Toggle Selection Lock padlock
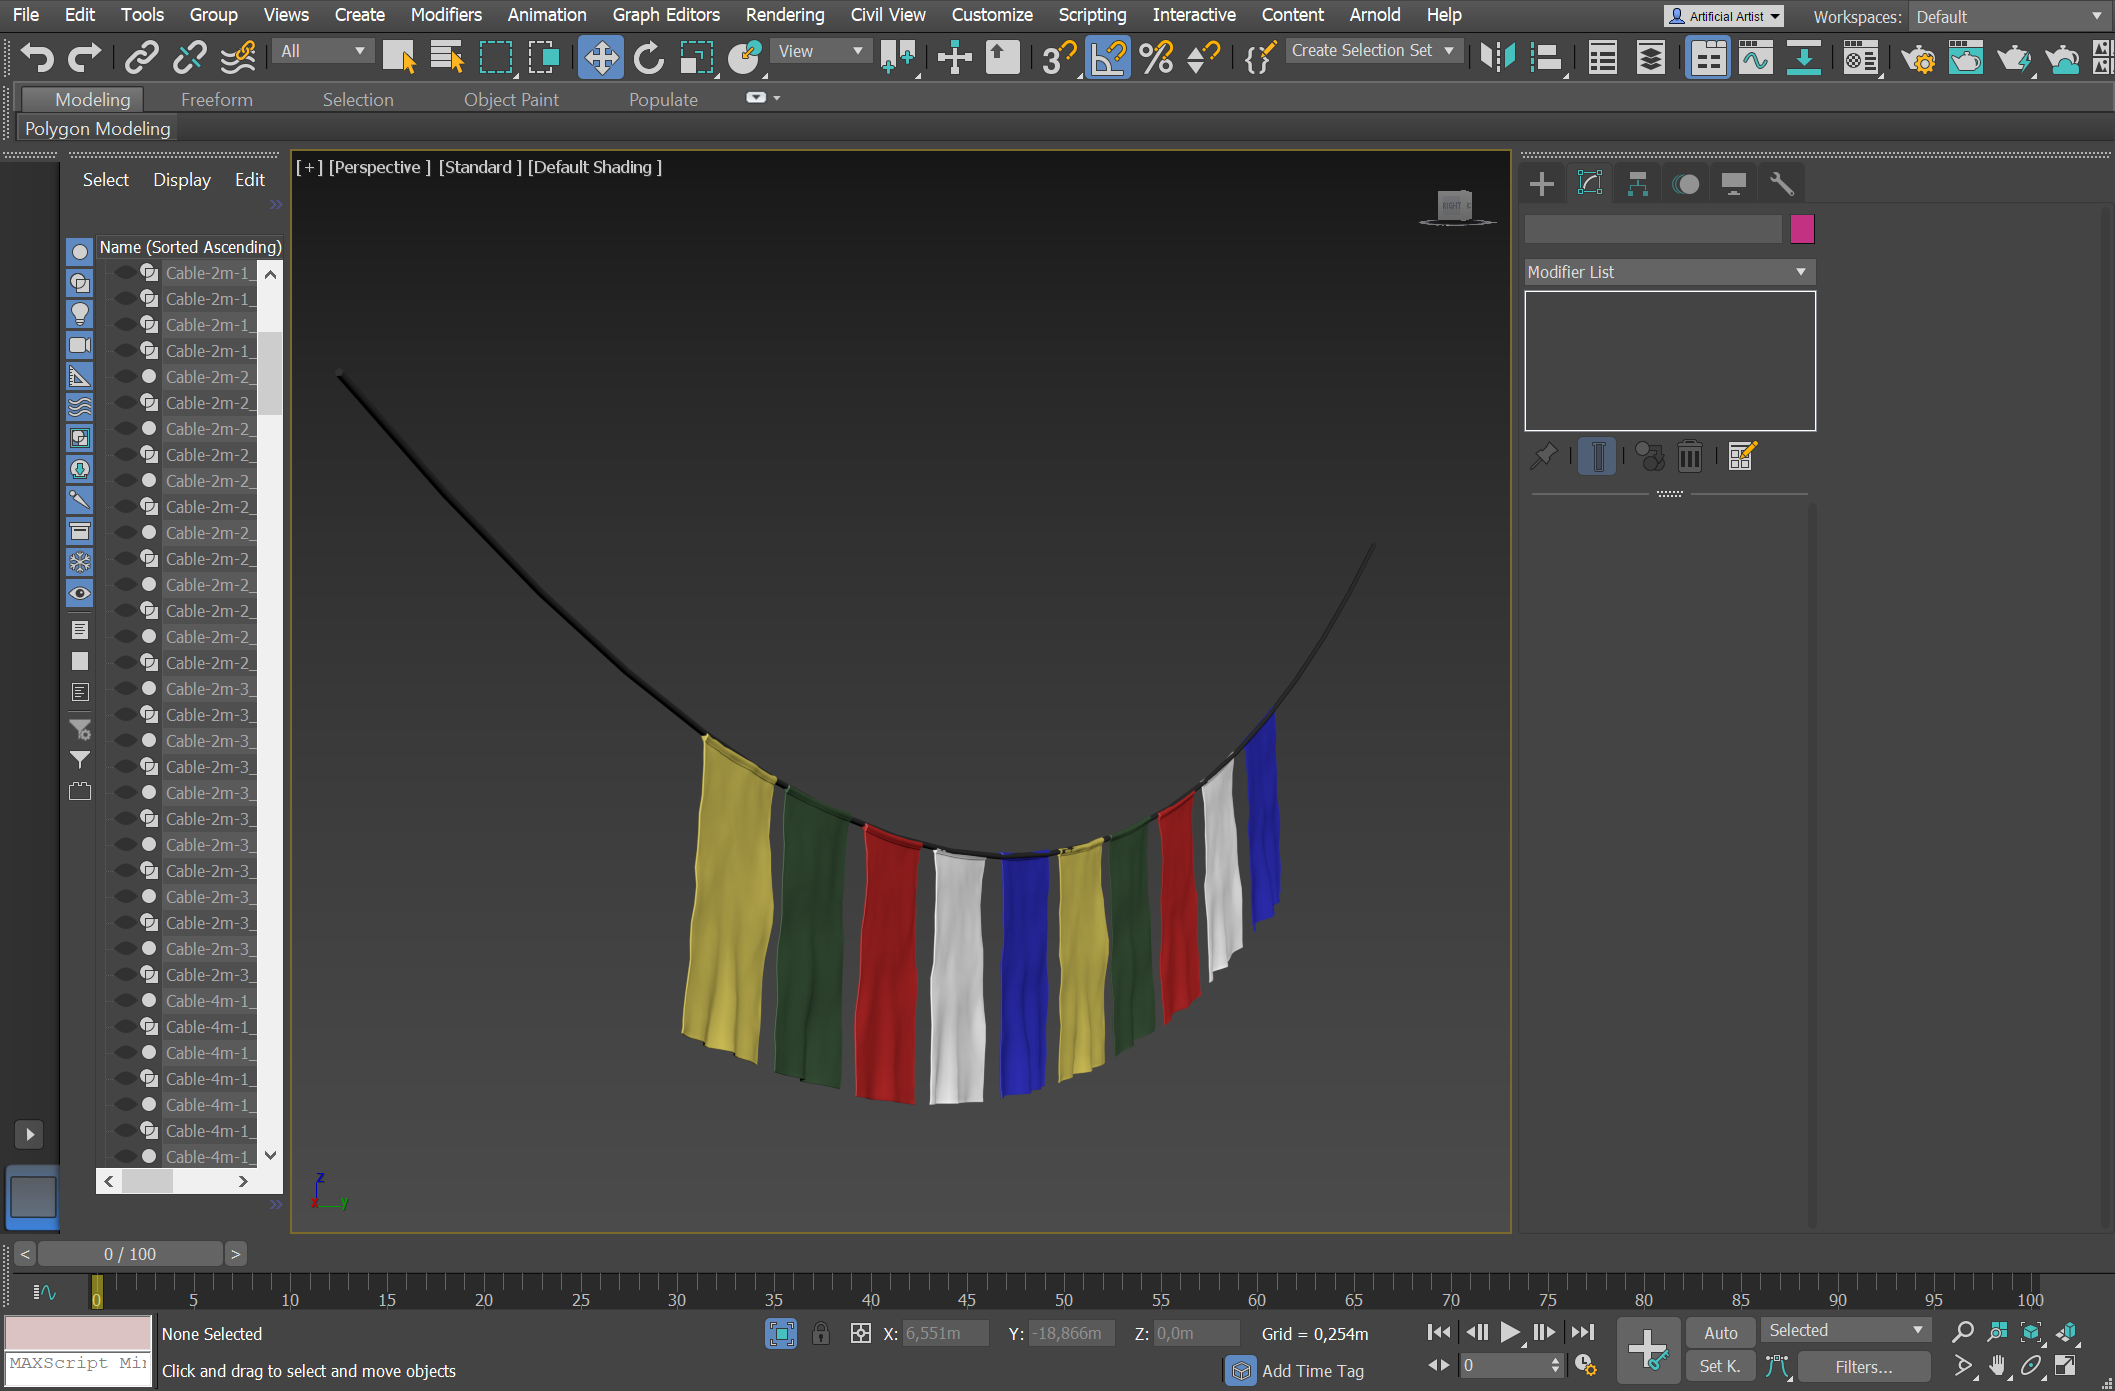This screenshot has width=2115, height=1391. point(821,1333)
